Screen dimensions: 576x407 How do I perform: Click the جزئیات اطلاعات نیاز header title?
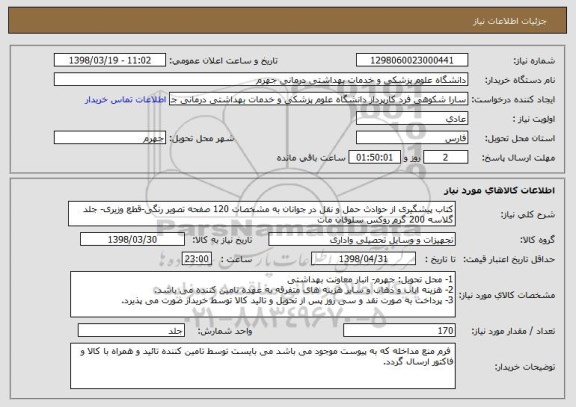pyautogui.click(x=510, y=22)
